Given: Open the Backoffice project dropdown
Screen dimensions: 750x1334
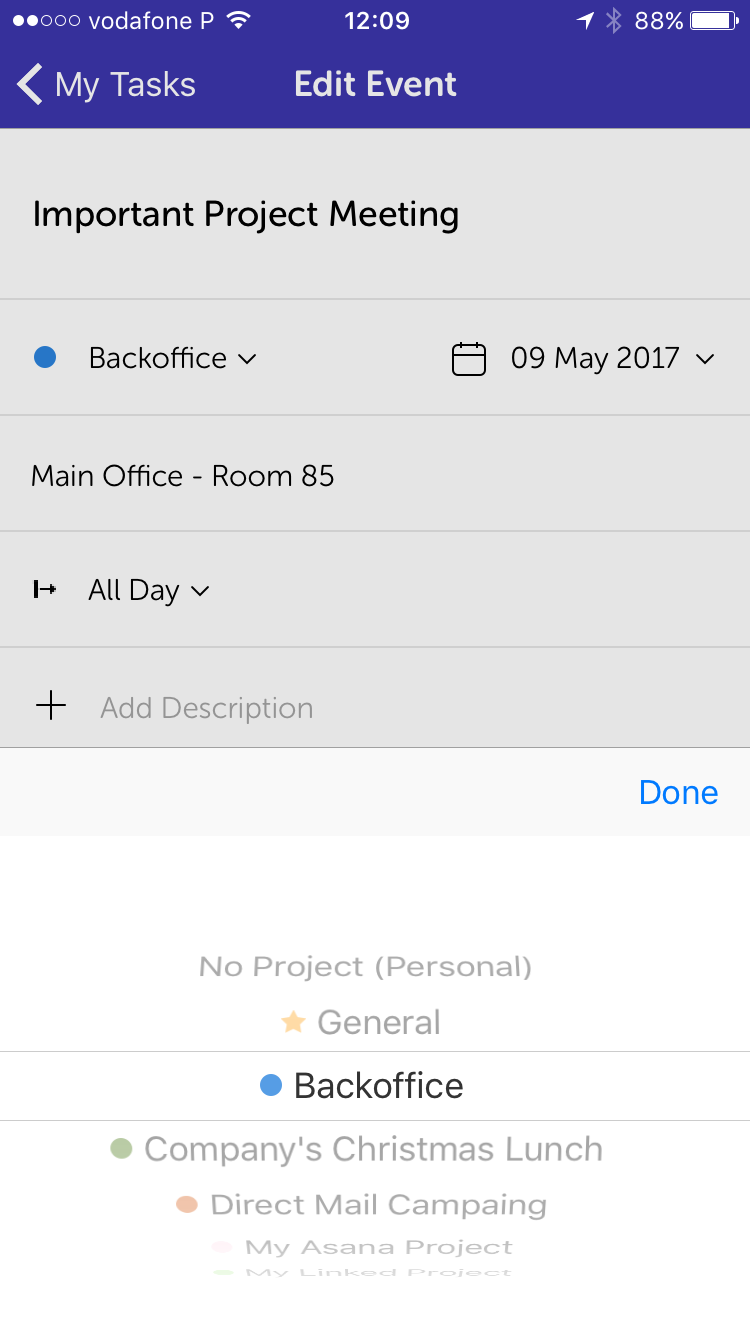Looking at the screenshot, I should click(172, 358).
